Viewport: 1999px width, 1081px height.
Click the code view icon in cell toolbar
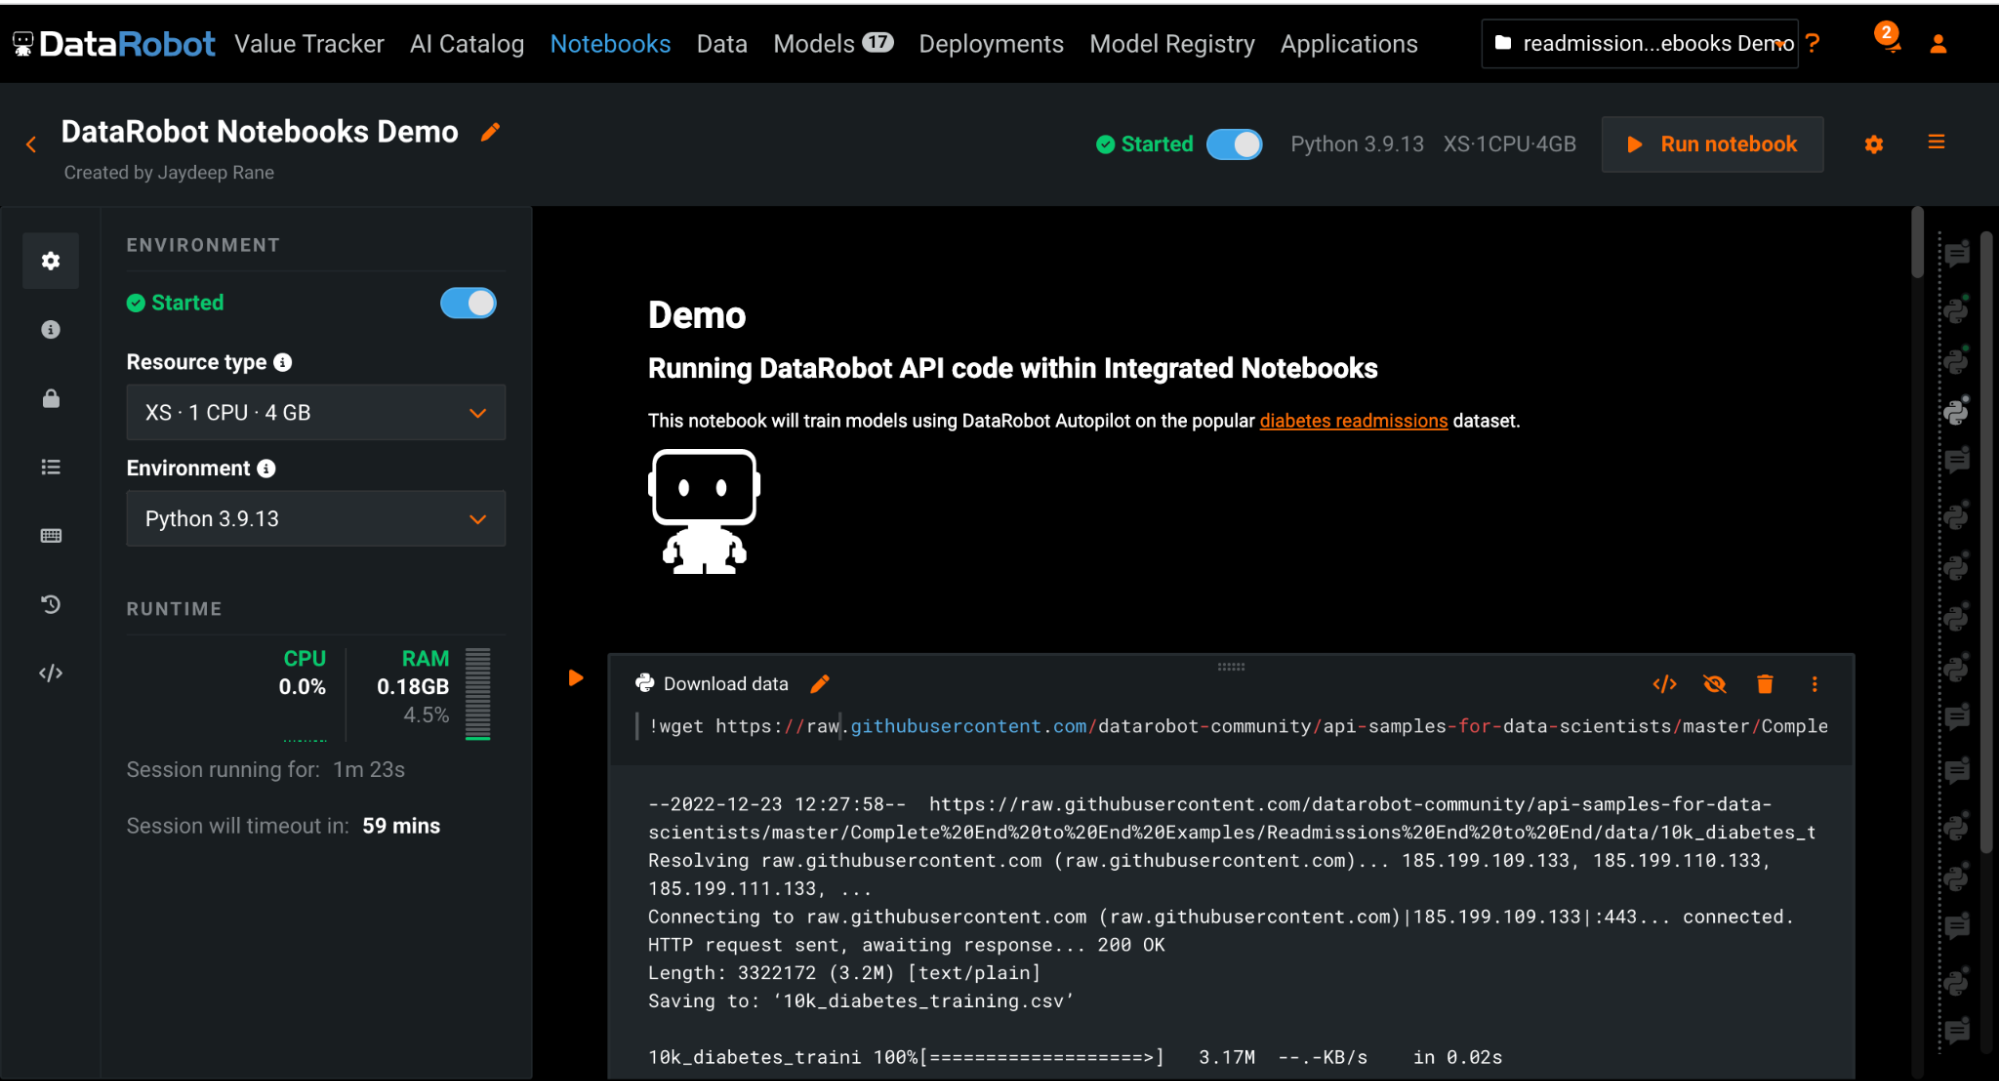pyautogui.click(x=1664, y=684)
